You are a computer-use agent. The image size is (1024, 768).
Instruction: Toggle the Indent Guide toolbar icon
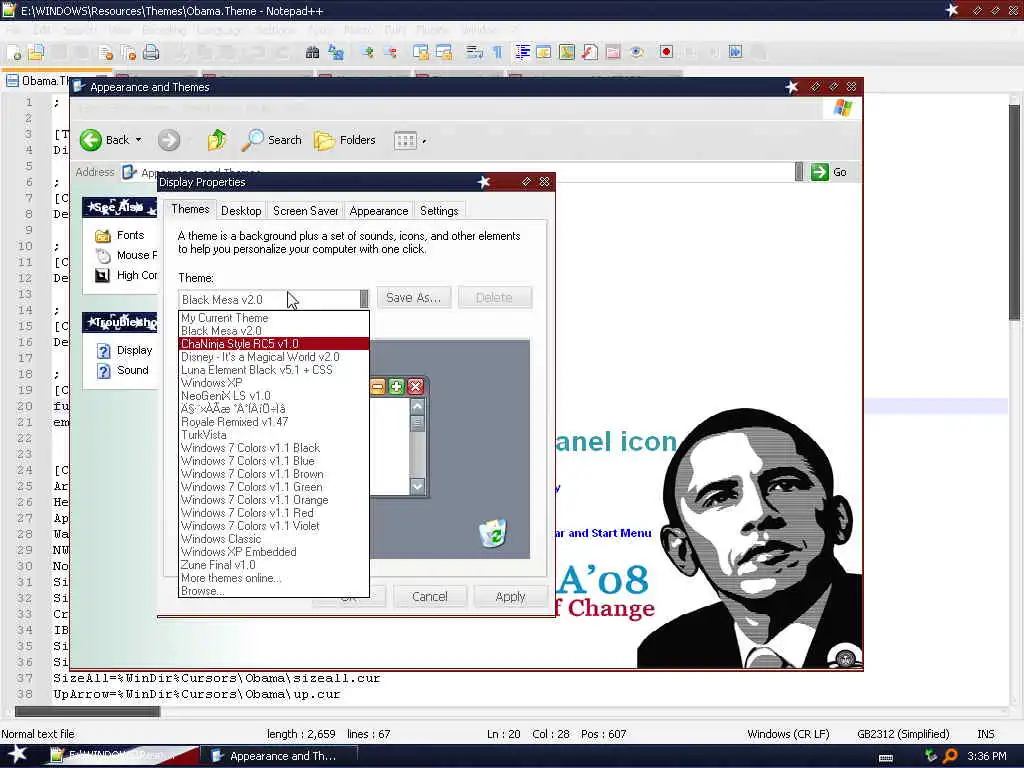[x=522, y=52]
